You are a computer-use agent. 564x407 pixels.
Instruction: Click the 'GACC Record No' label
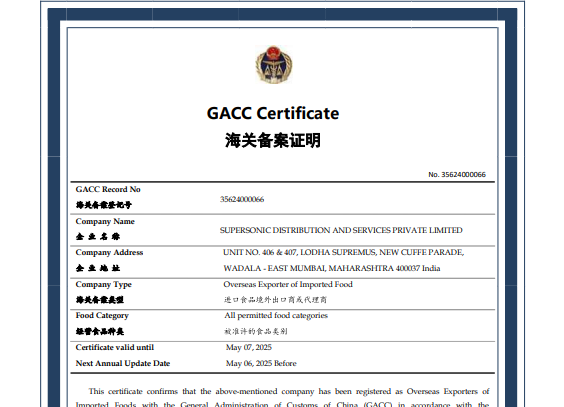coord(108,189)
